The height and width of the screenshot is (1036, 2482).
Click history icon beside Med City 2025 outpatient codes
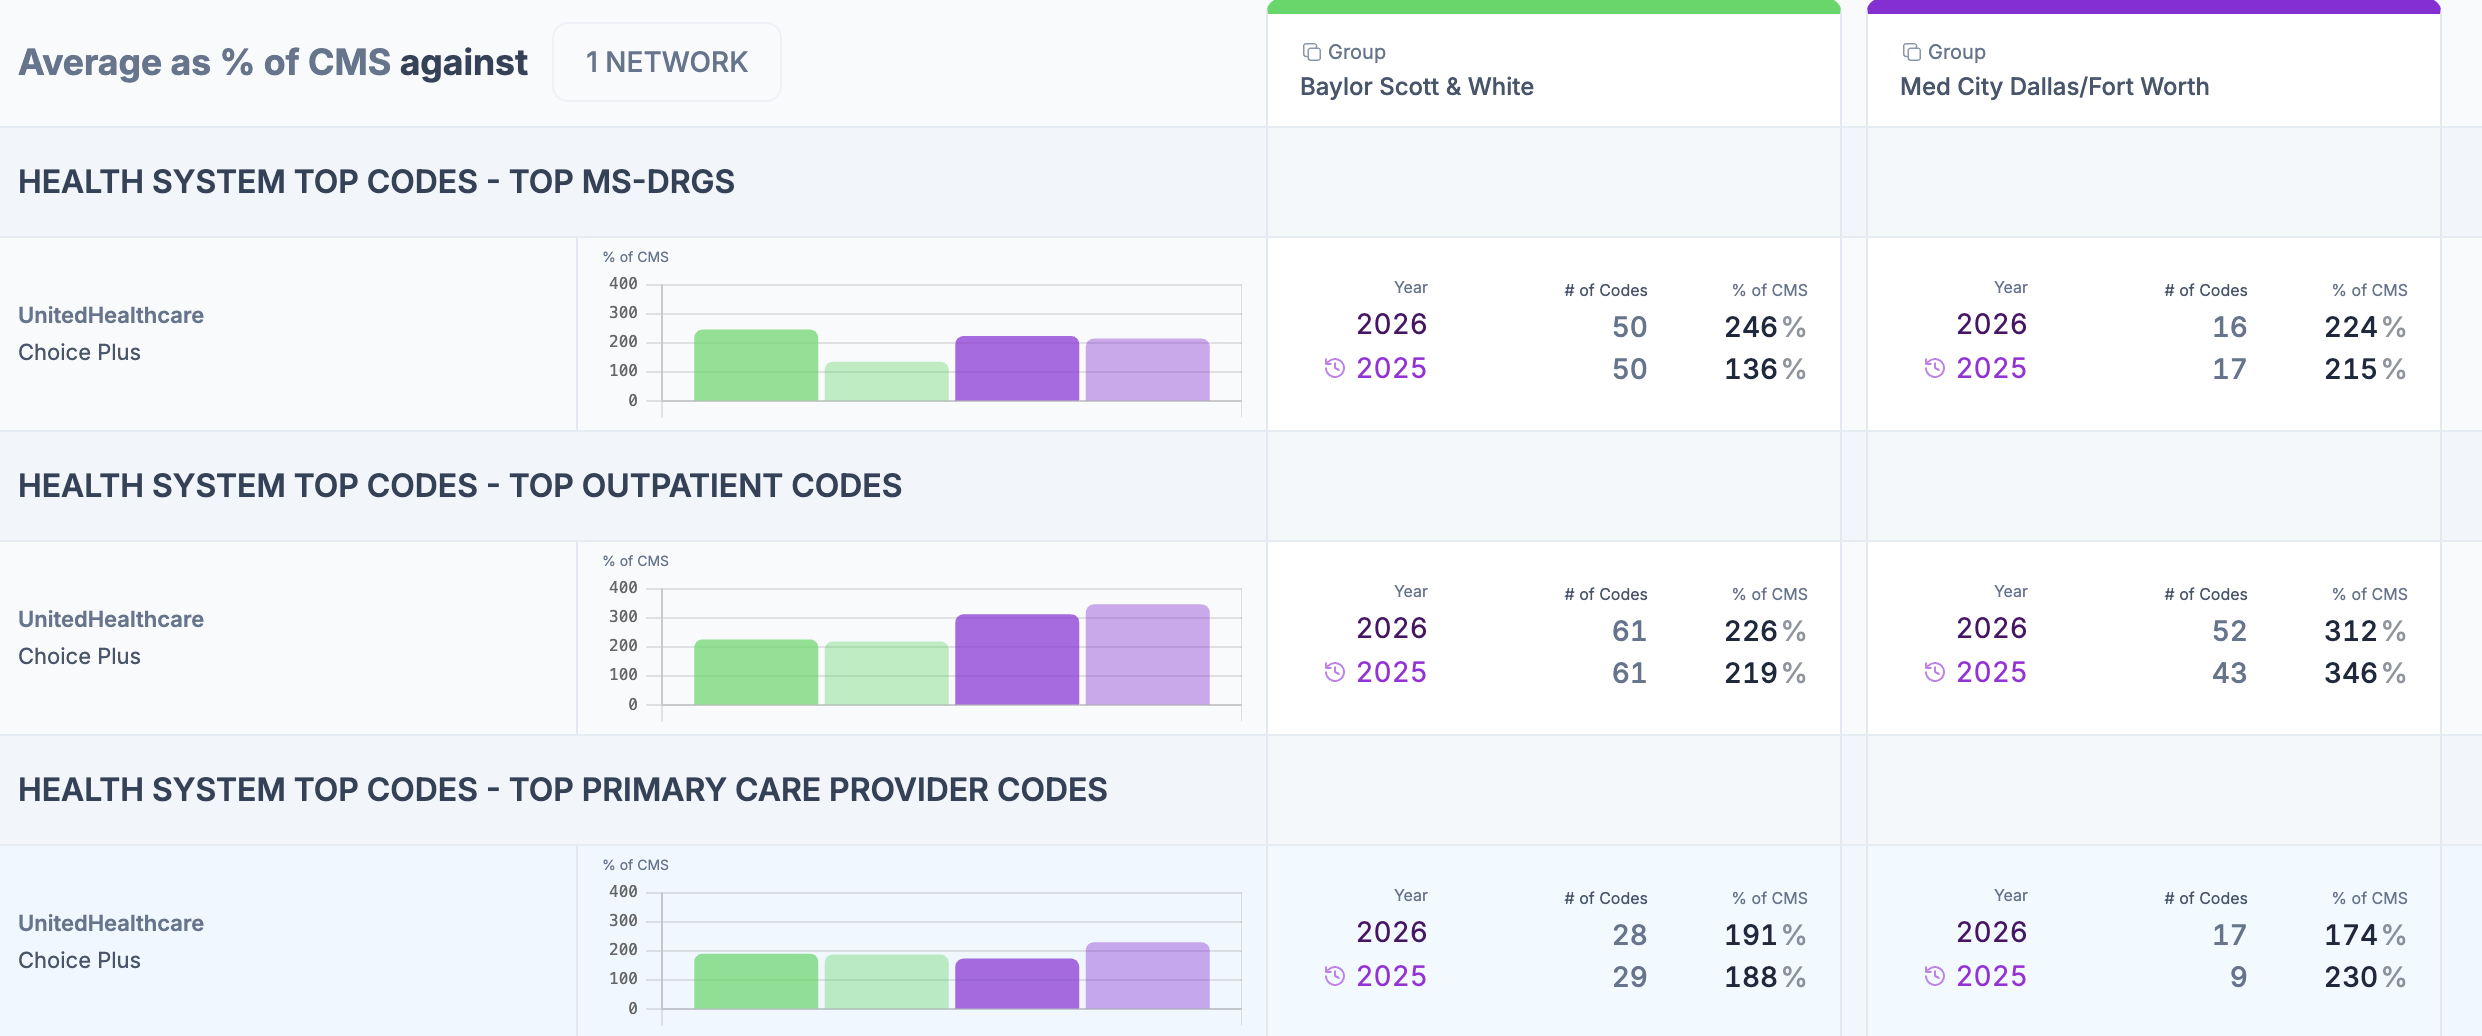pyautogui.click(x=1935, y=672)
